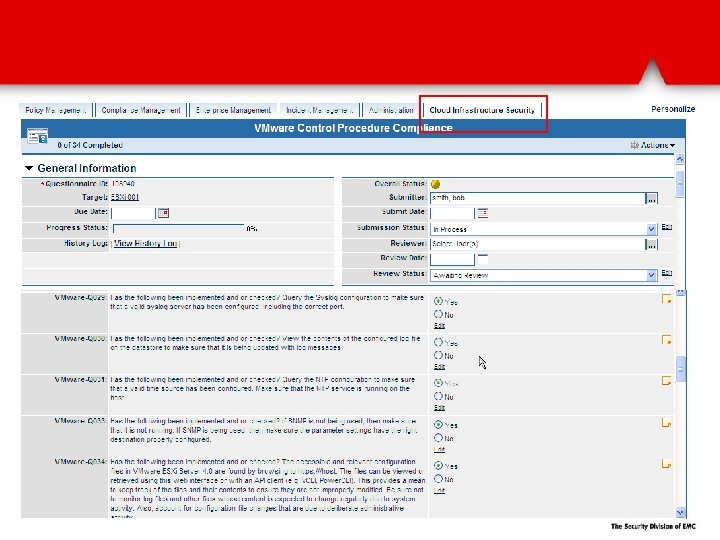Image resolution: width=720 pixels, height=540 pixels.
Task: Click the Reviewer Select User(s) field
Action: 537,244
